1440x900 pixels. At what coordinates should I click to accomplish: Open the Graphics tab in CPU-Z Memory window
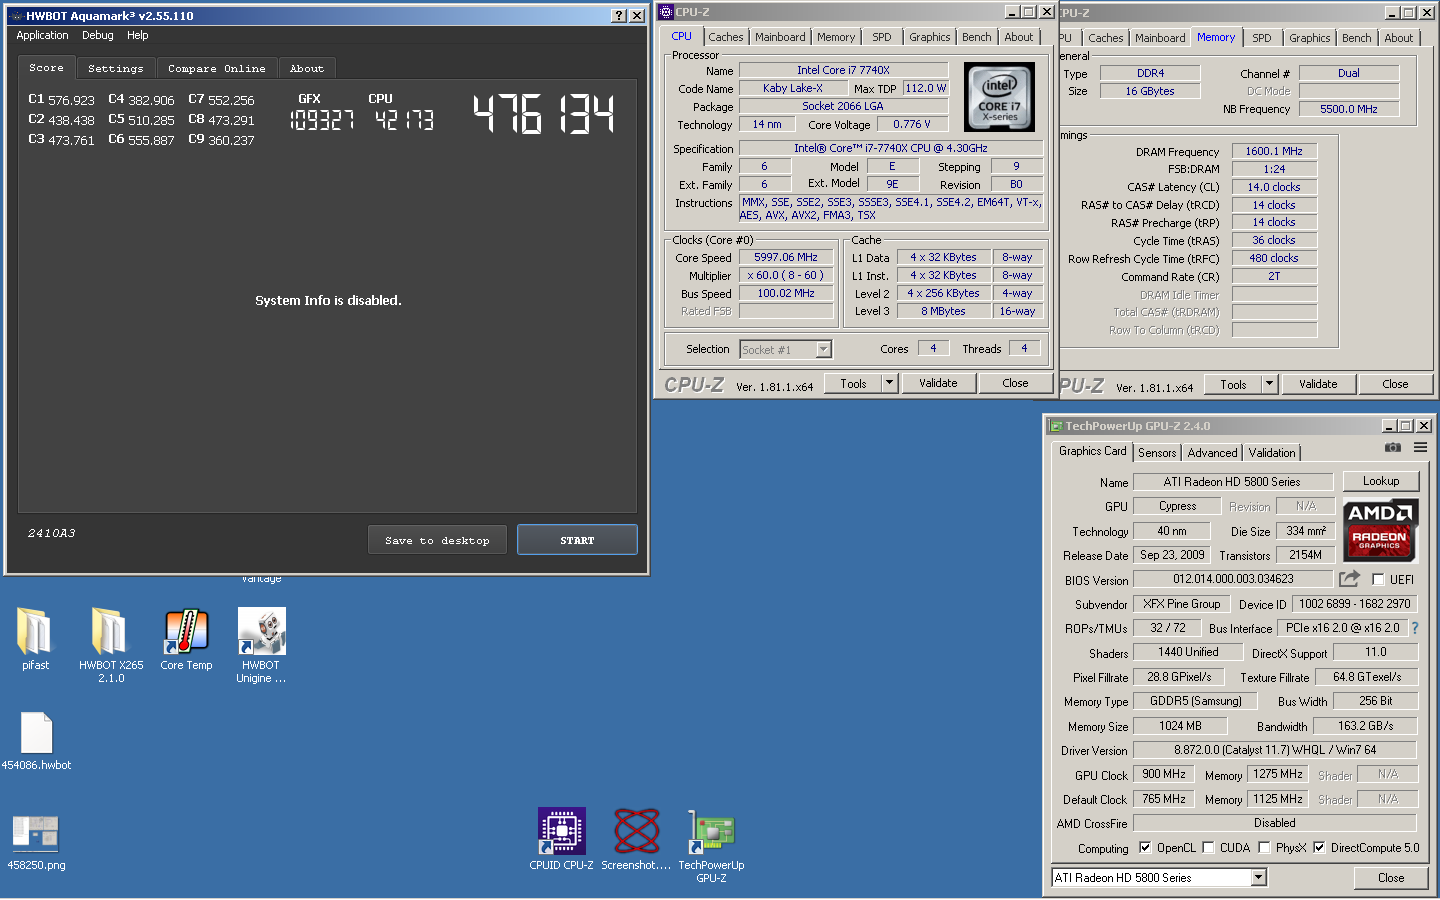[1310, 38]
